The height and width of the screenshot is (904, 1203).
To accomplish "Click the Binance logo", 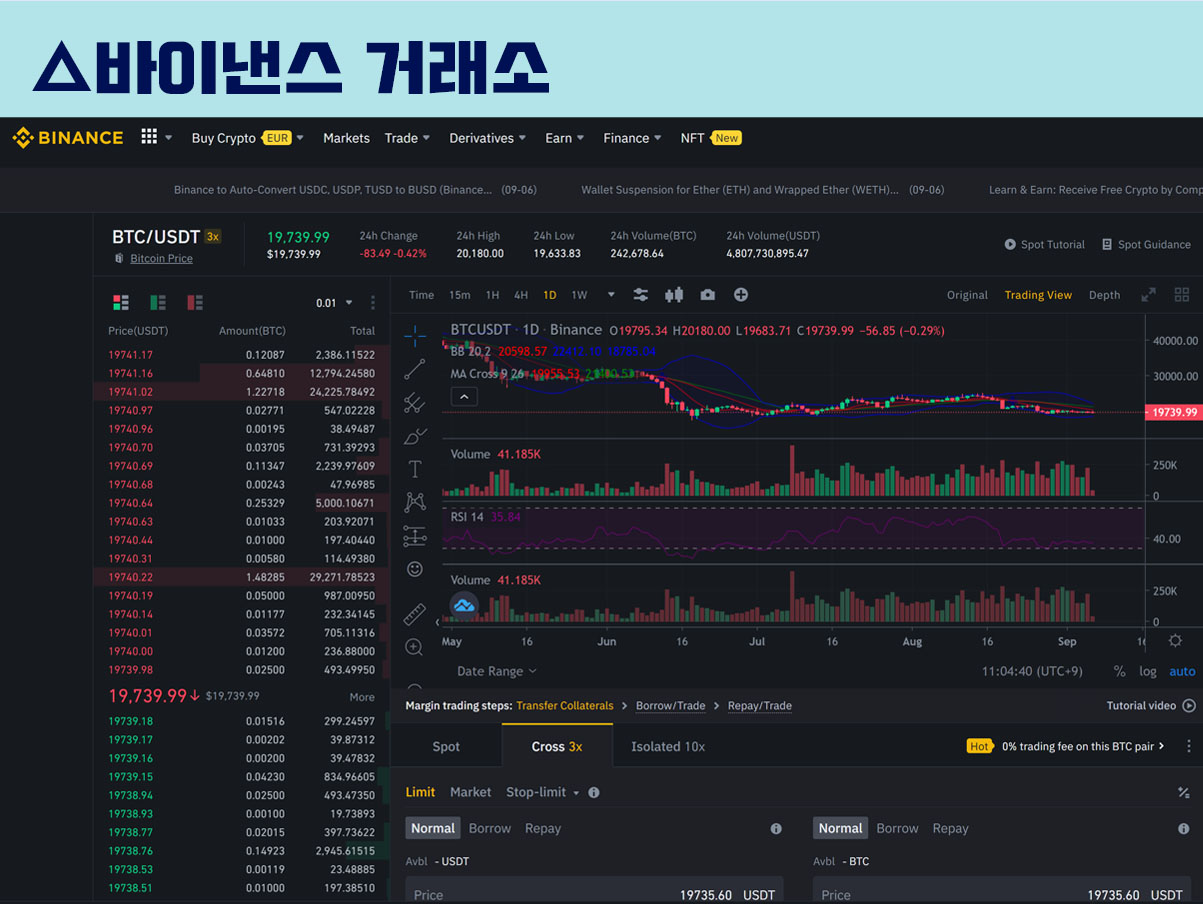I will (68, 138).
